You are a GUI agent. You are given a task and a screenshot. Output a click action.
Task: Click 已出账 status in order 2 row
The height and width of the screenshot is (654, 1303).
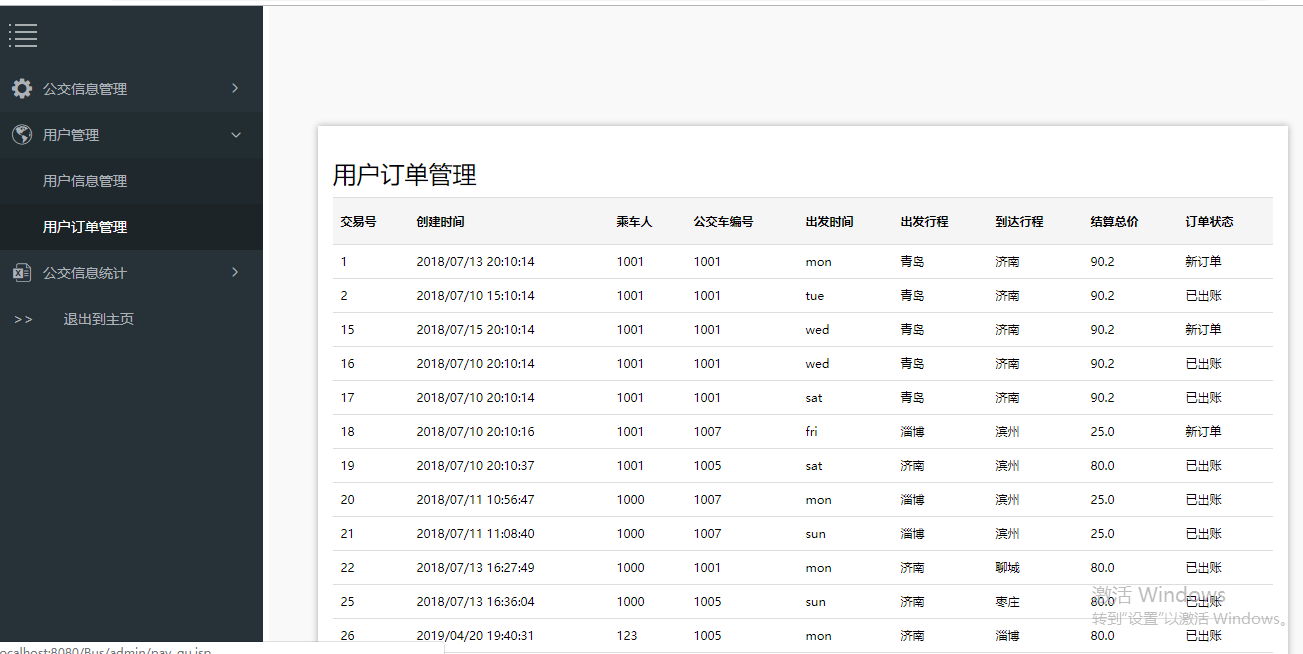point(1203,296)
